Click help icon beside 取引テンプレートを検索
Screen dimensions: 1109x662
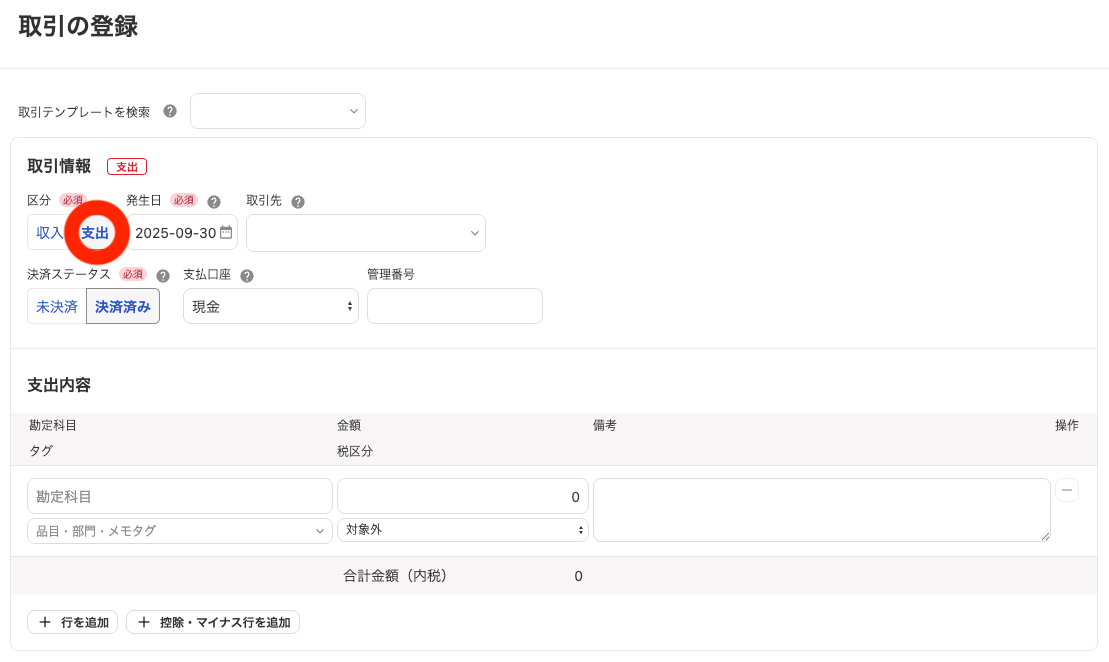(170, 111)
